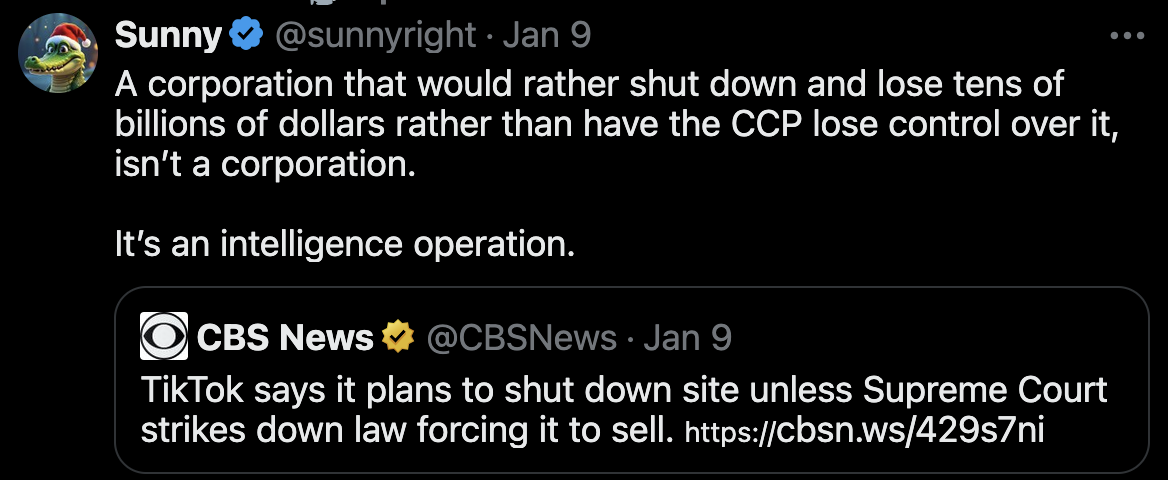Open the CBS News name in quoted tweet
The width and height of the screenshot is (1168, 480).
(x=285, y=338)
